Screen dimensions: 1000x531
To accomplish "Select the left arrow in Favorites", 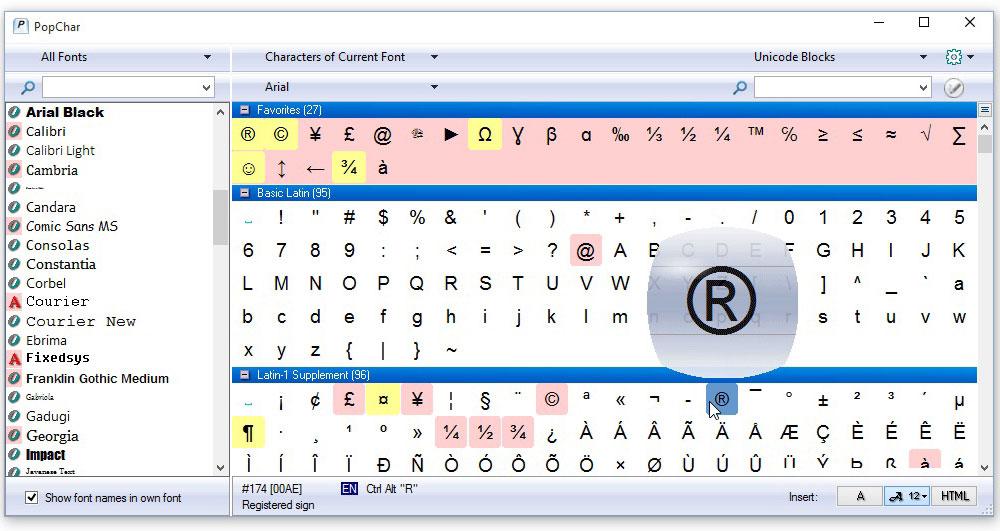I will click(315, 168).
